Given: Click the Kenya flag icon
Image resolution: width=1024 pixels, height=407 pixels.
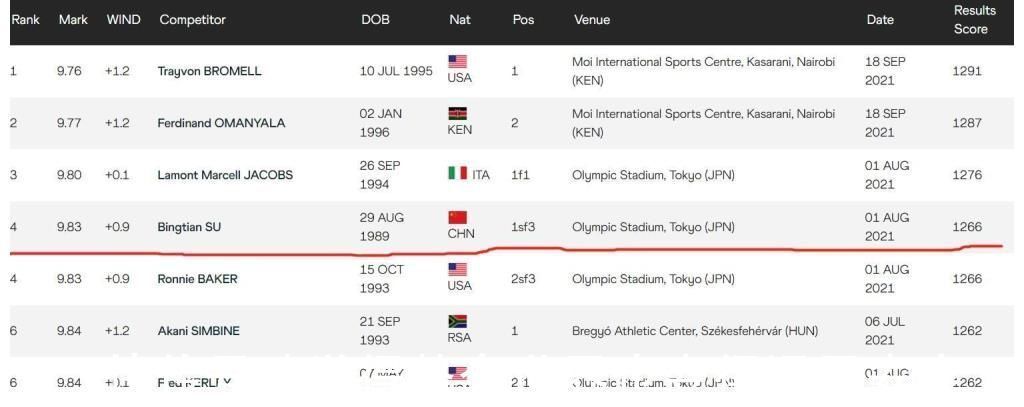Looking at the screenshot, I should [458, 114].
